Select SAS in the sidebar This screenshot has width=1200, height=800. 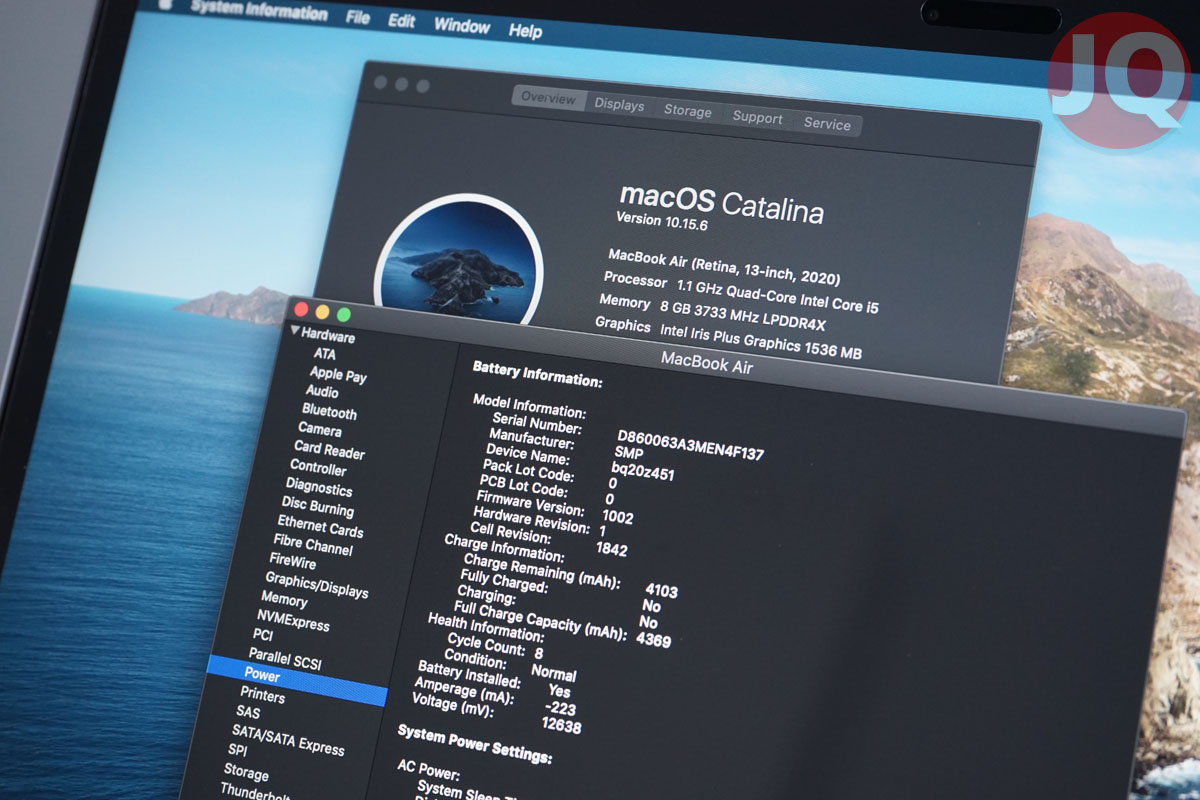[247, 712]
